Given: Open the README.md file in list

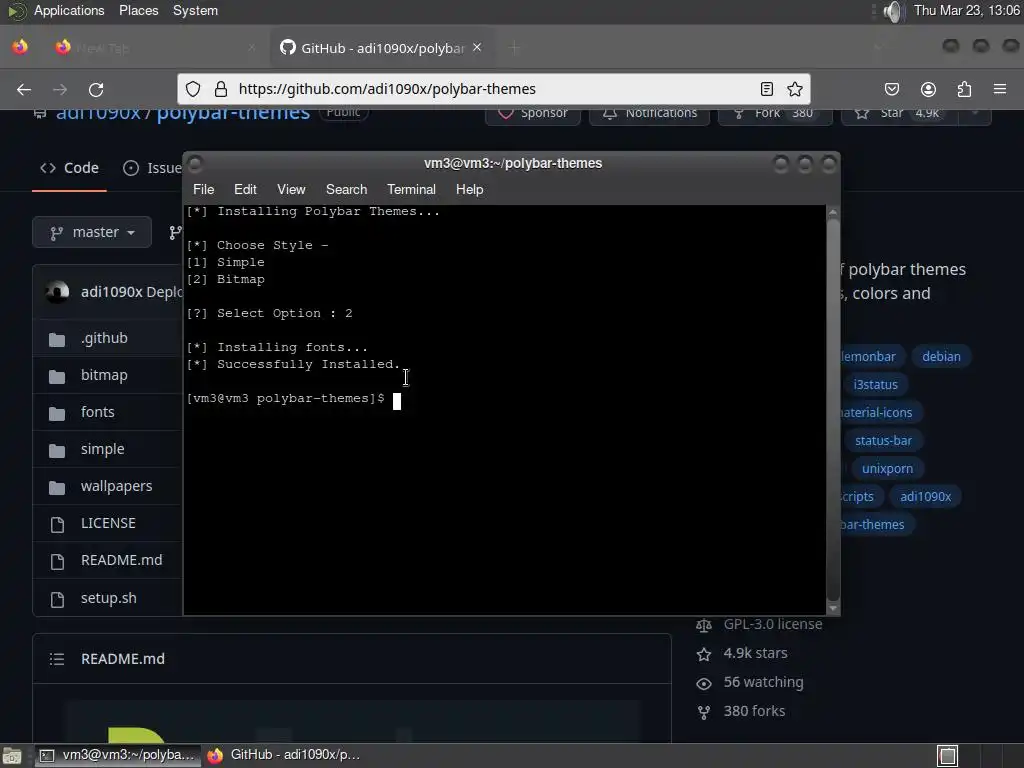Looking at the screenshot, I should [x=121, y=560].
